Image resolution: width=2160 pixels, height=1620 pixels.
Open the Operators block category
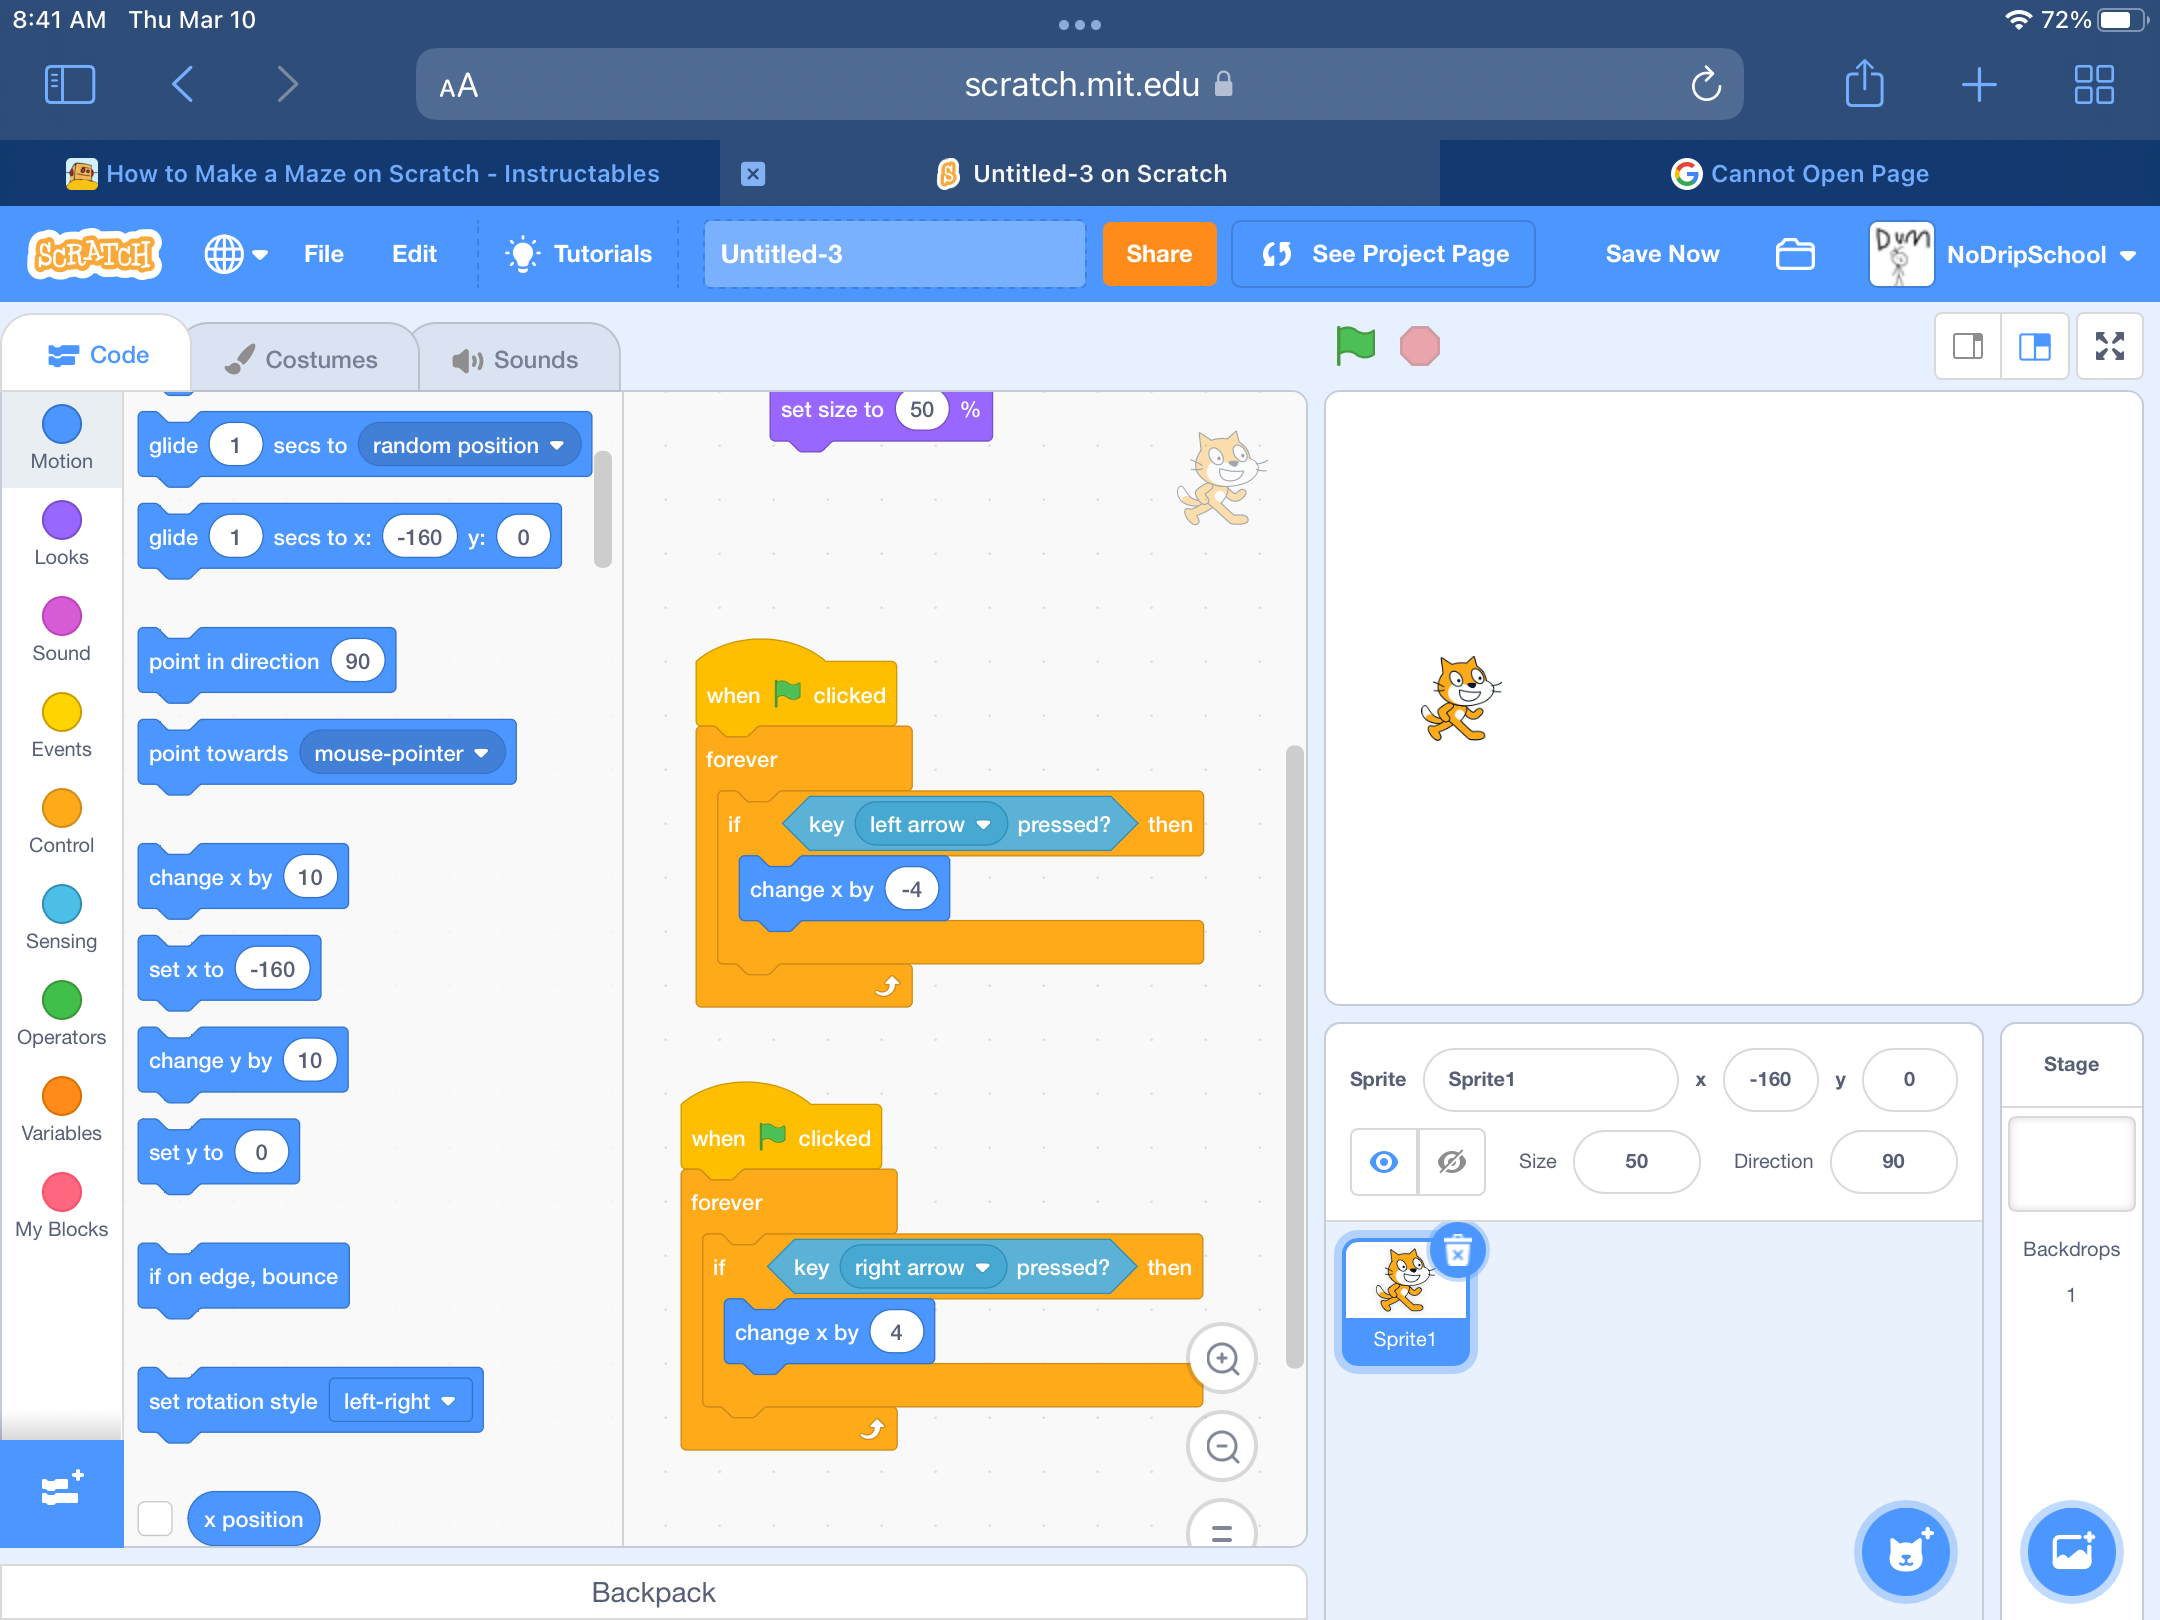pyautogui.click(x=61, y=1013)
